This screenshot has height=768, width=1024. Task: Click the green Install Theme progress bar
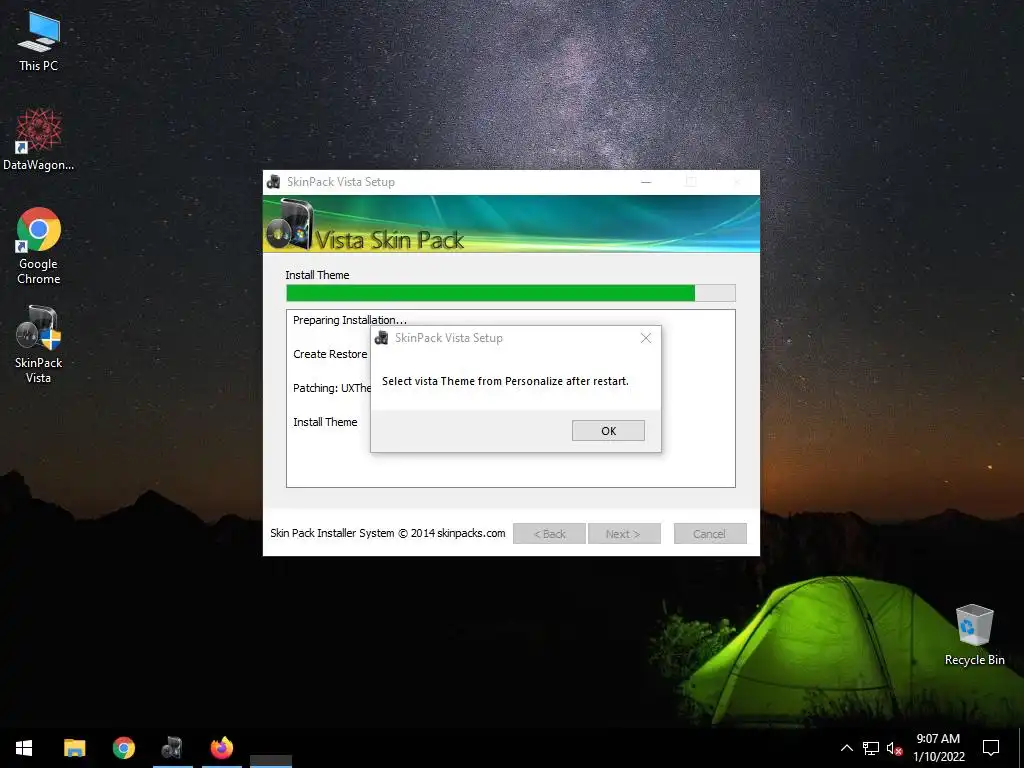(511, 293)
